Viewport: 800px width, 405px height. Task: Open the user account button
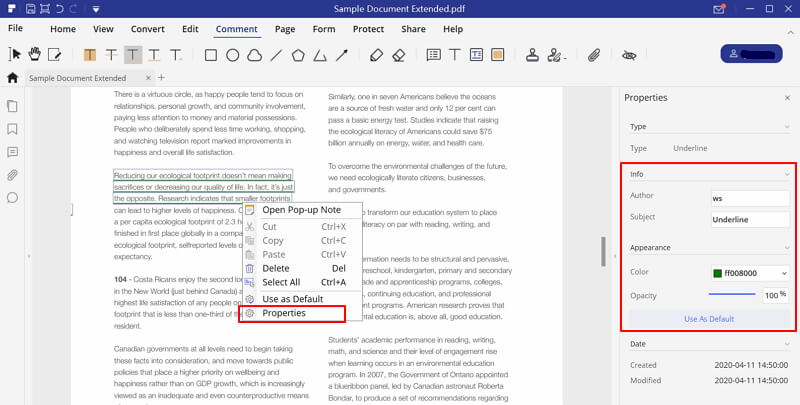point(751,54)
